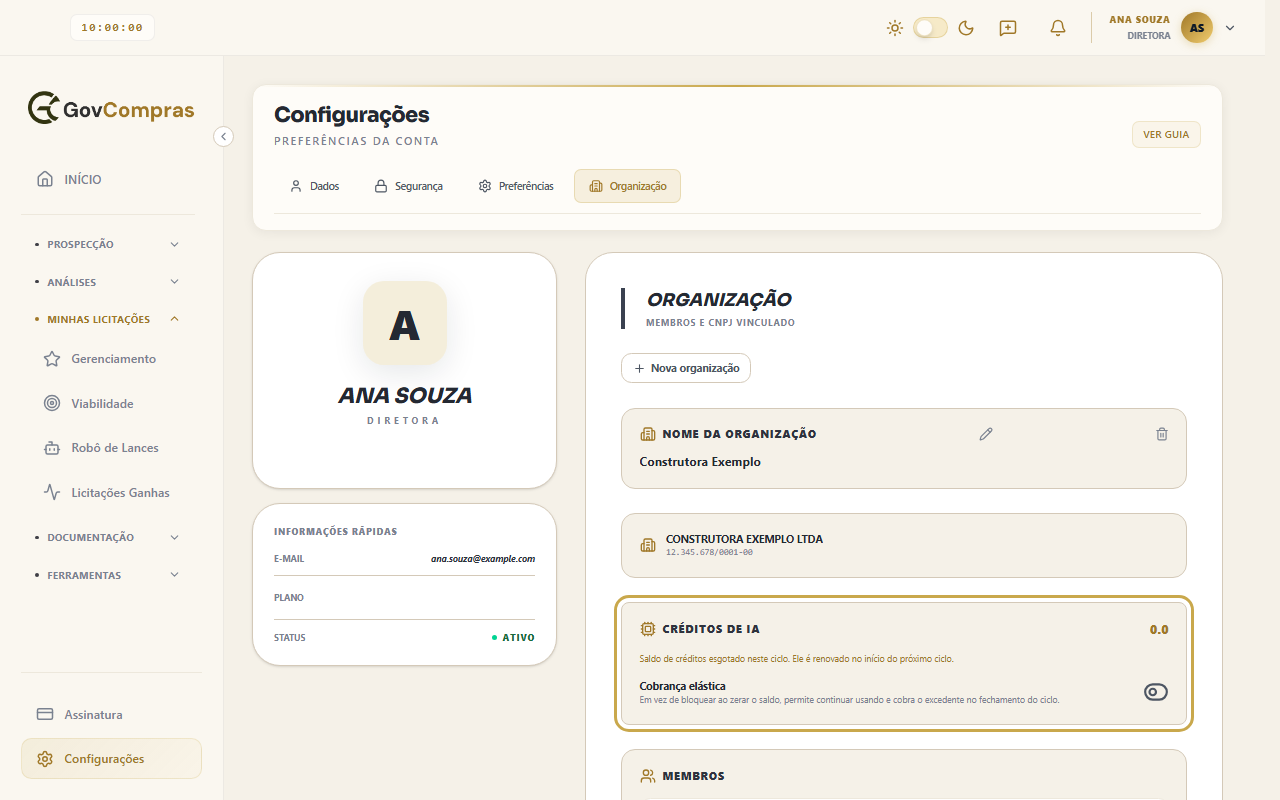Open notifications bell
This screenshot has width=1280, height=800.
coord(1058,28)
